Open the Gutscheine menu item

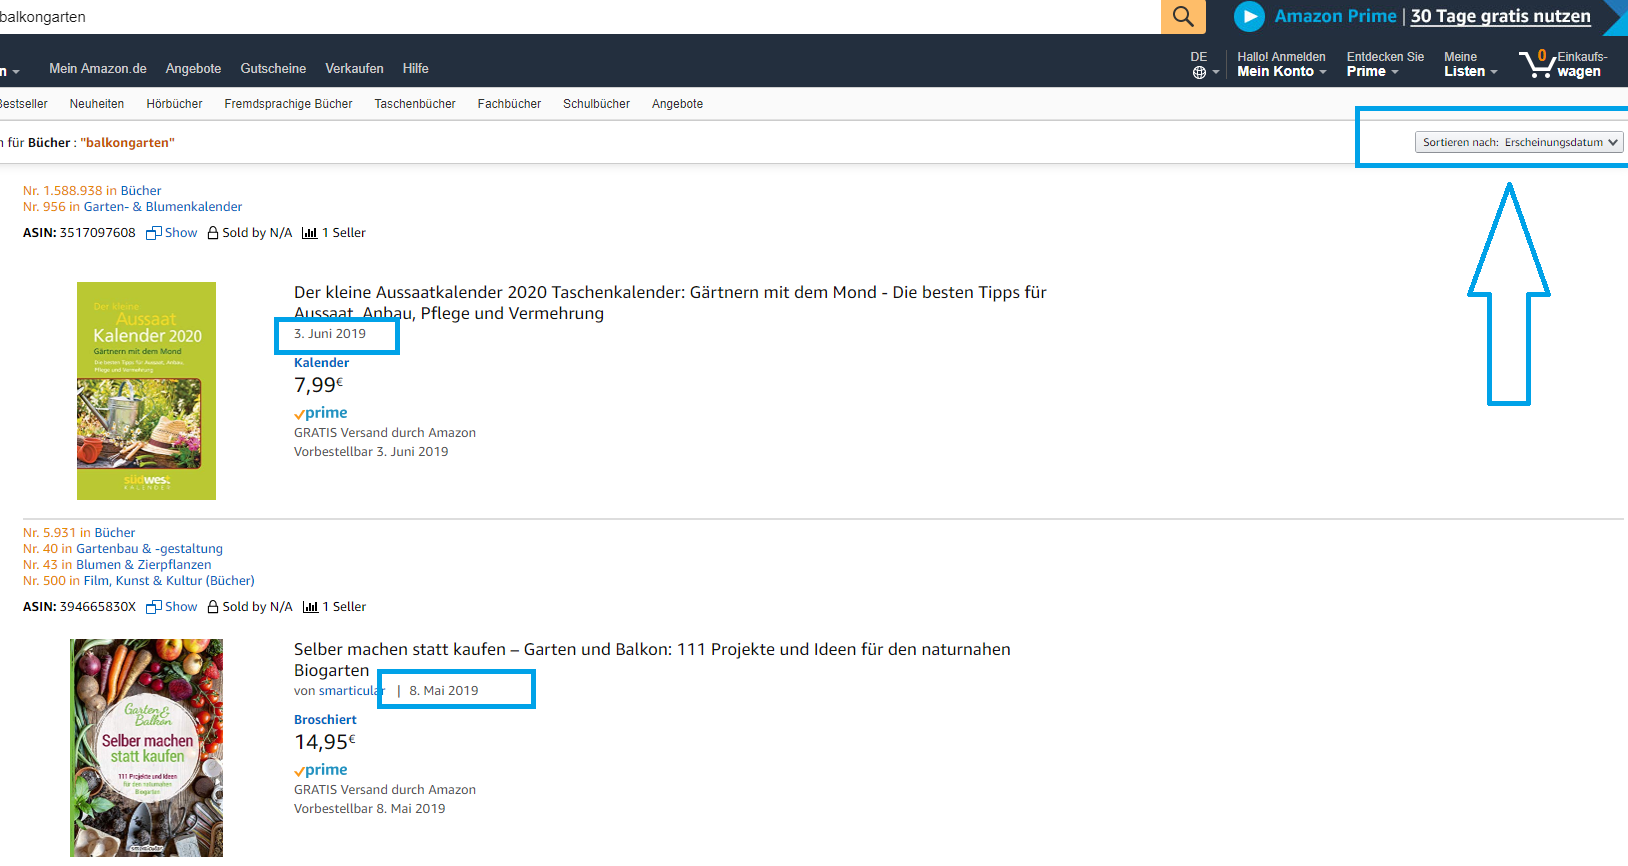pos(273,68)
